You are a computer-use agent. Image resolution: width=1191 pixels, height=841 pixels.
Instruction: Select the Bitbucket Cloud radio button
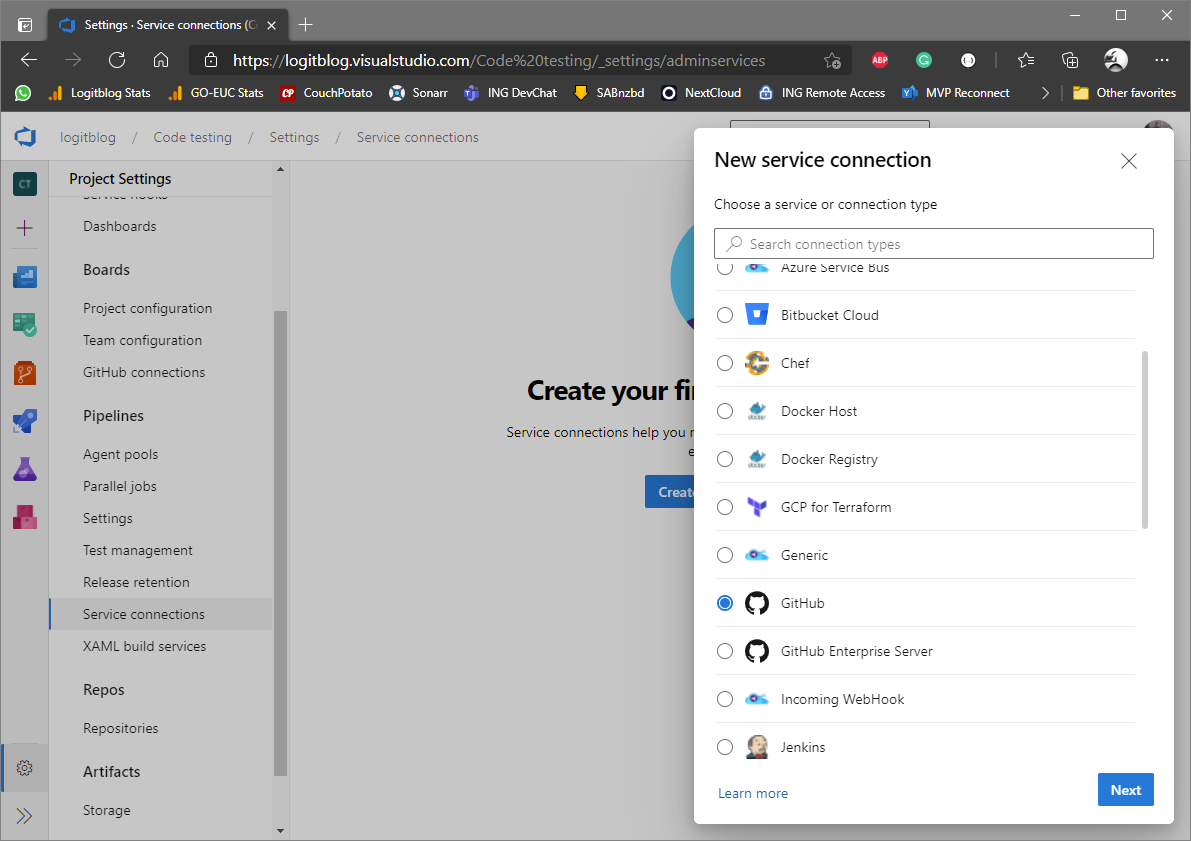click(x=725, y=315)
